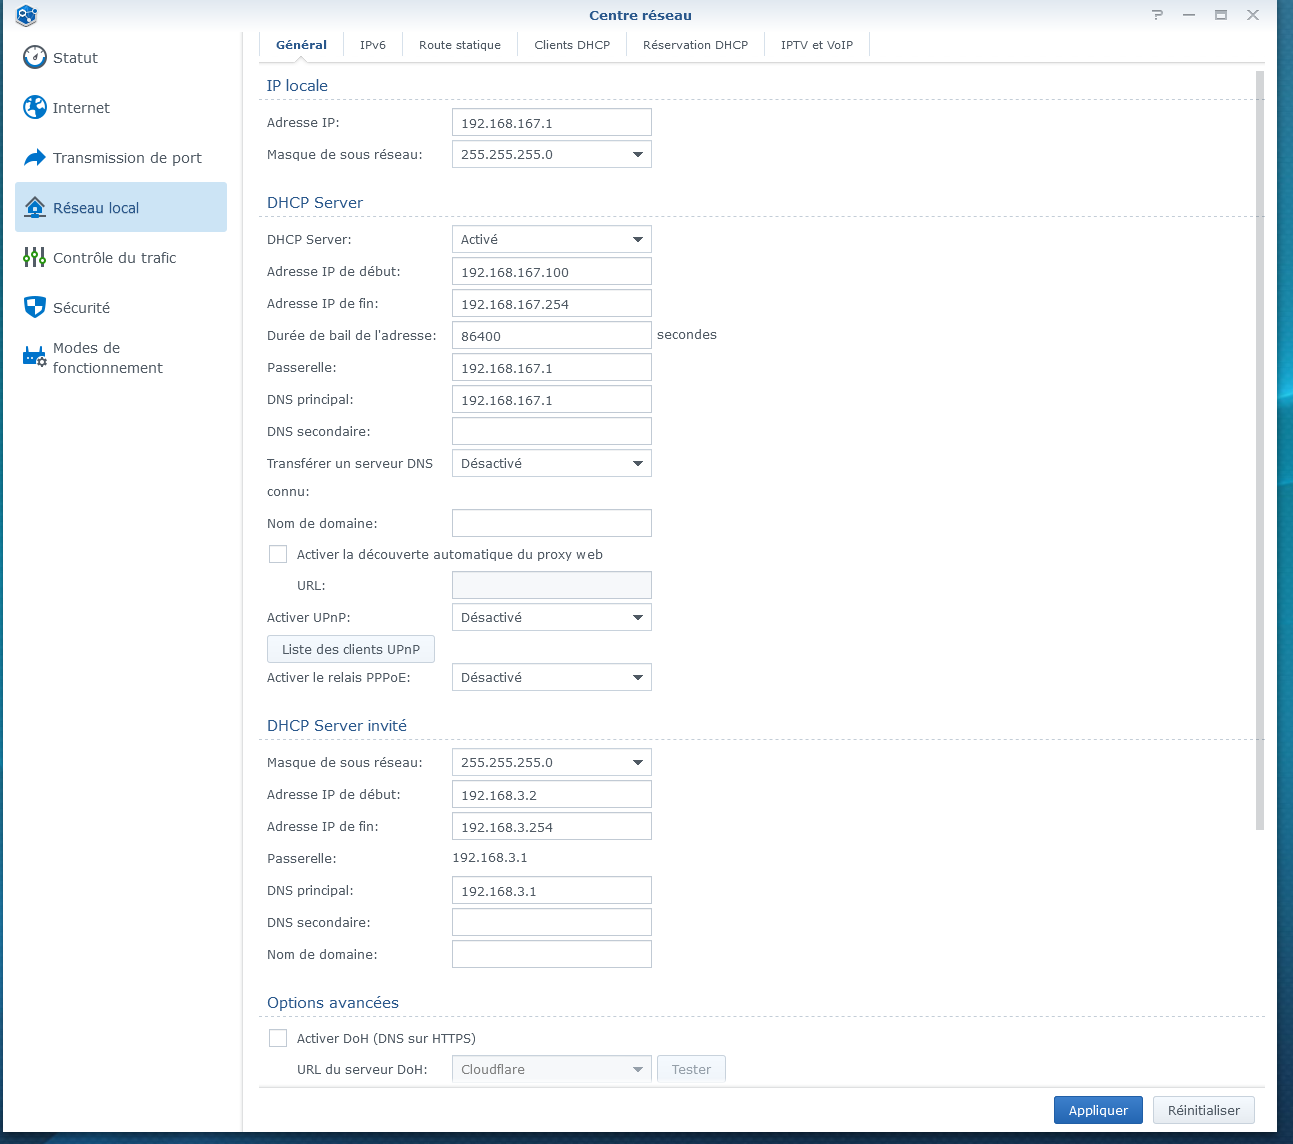The image size is (1293, 1144).
Task: Expand the DHCP Server status dropdown
Action: pos(551,239)
